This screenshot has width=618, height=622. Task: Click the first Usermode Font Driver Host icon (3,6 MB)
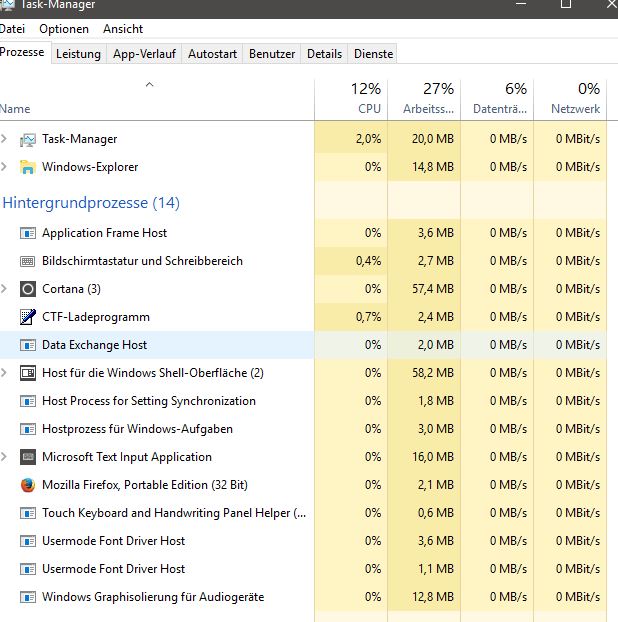point(28,541)
